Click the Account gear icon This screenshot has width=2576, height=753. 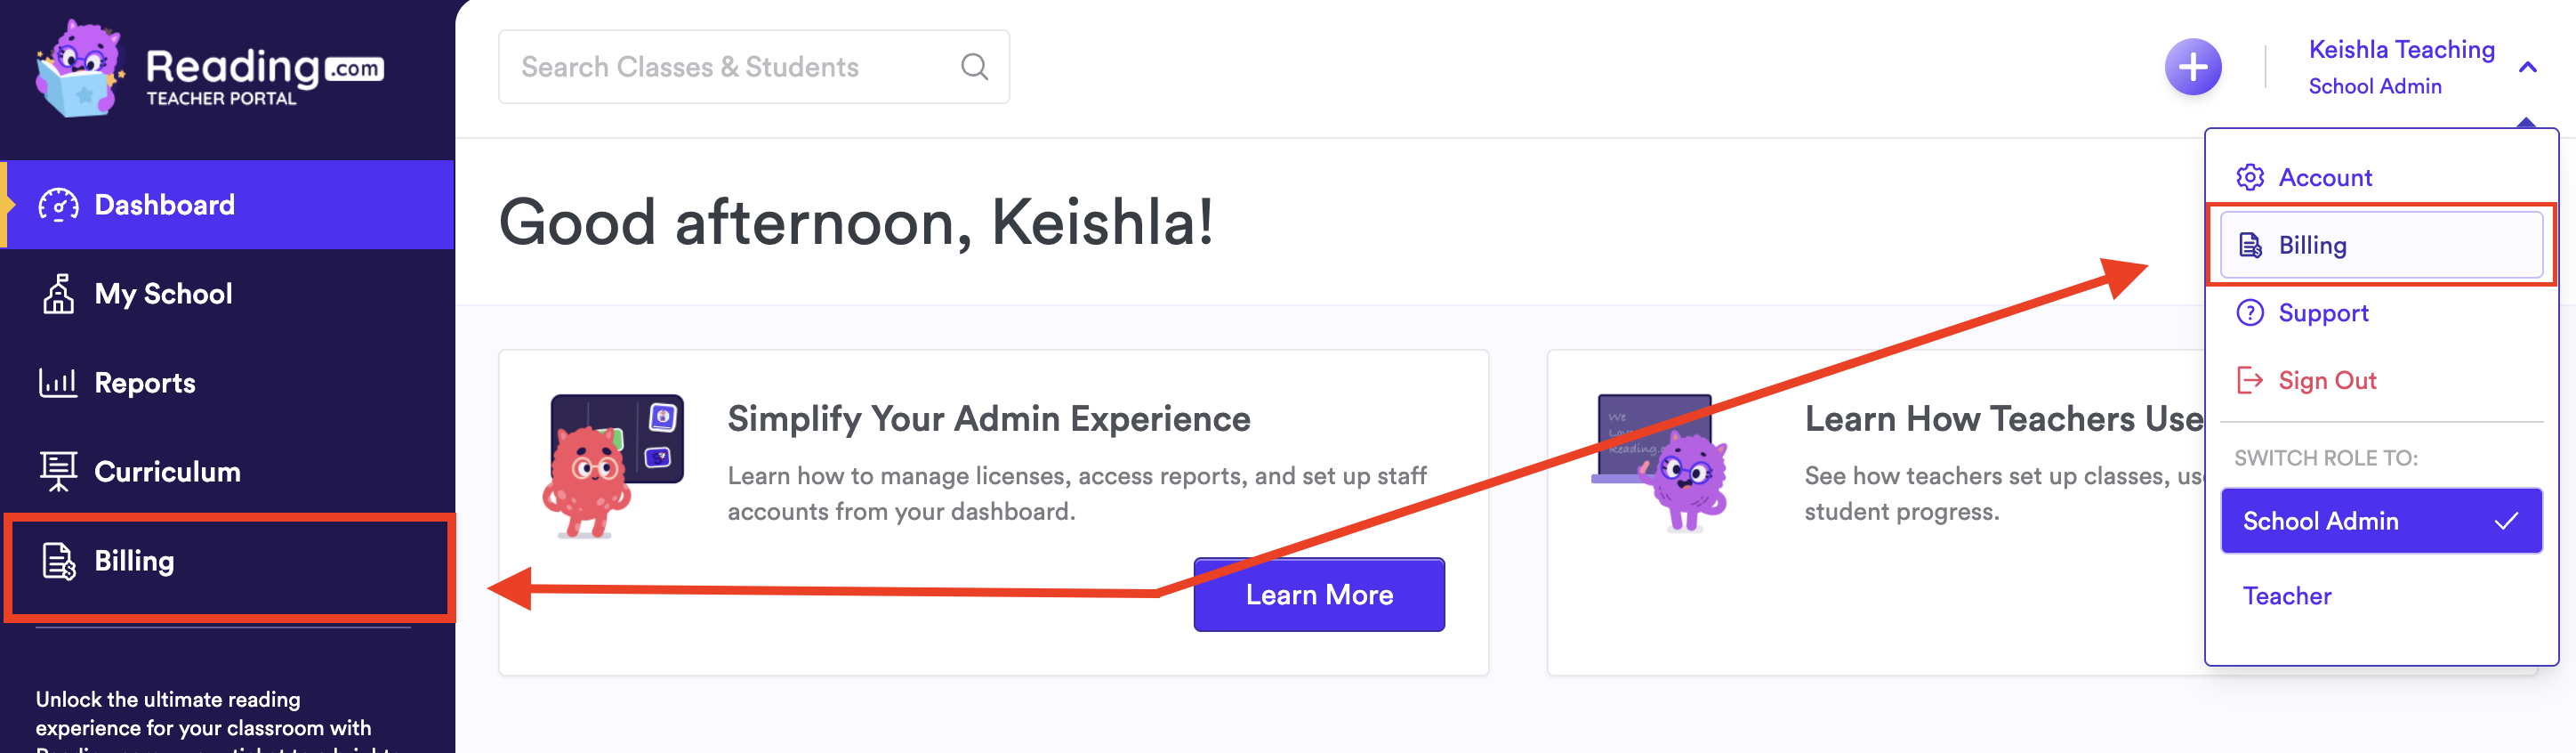[x=2249, y=177]
